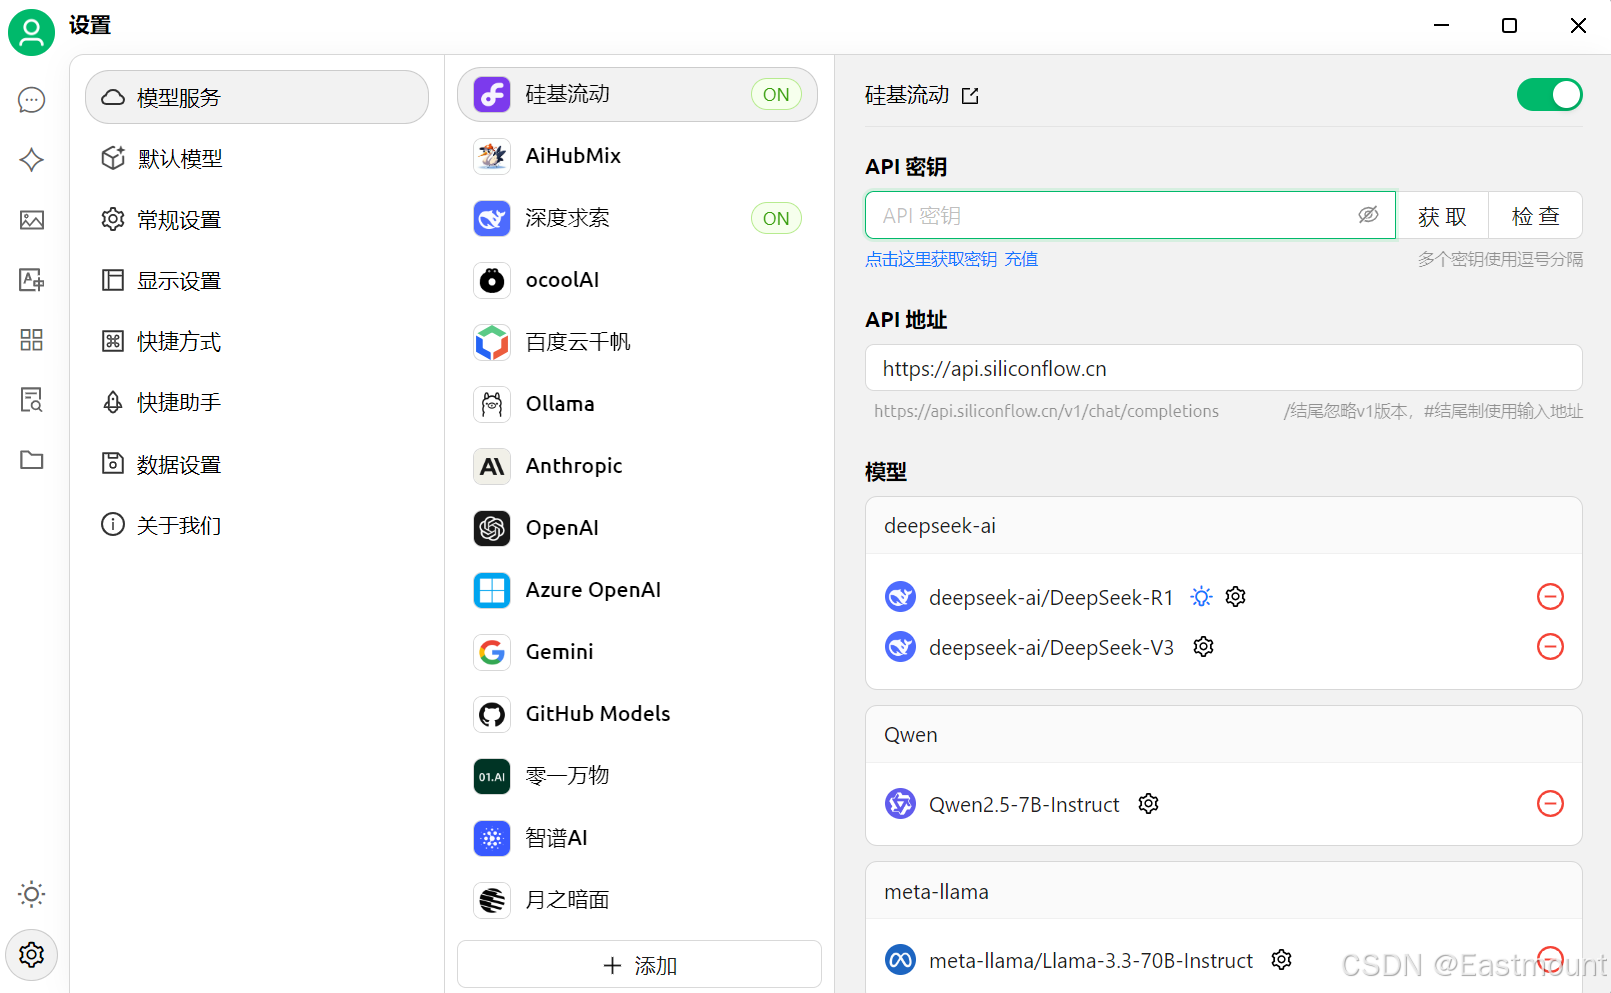The height and width of the screenshot is (993, 1611).
Task: Open the chat assistant sidebar icon
Action: coord(32,100)
